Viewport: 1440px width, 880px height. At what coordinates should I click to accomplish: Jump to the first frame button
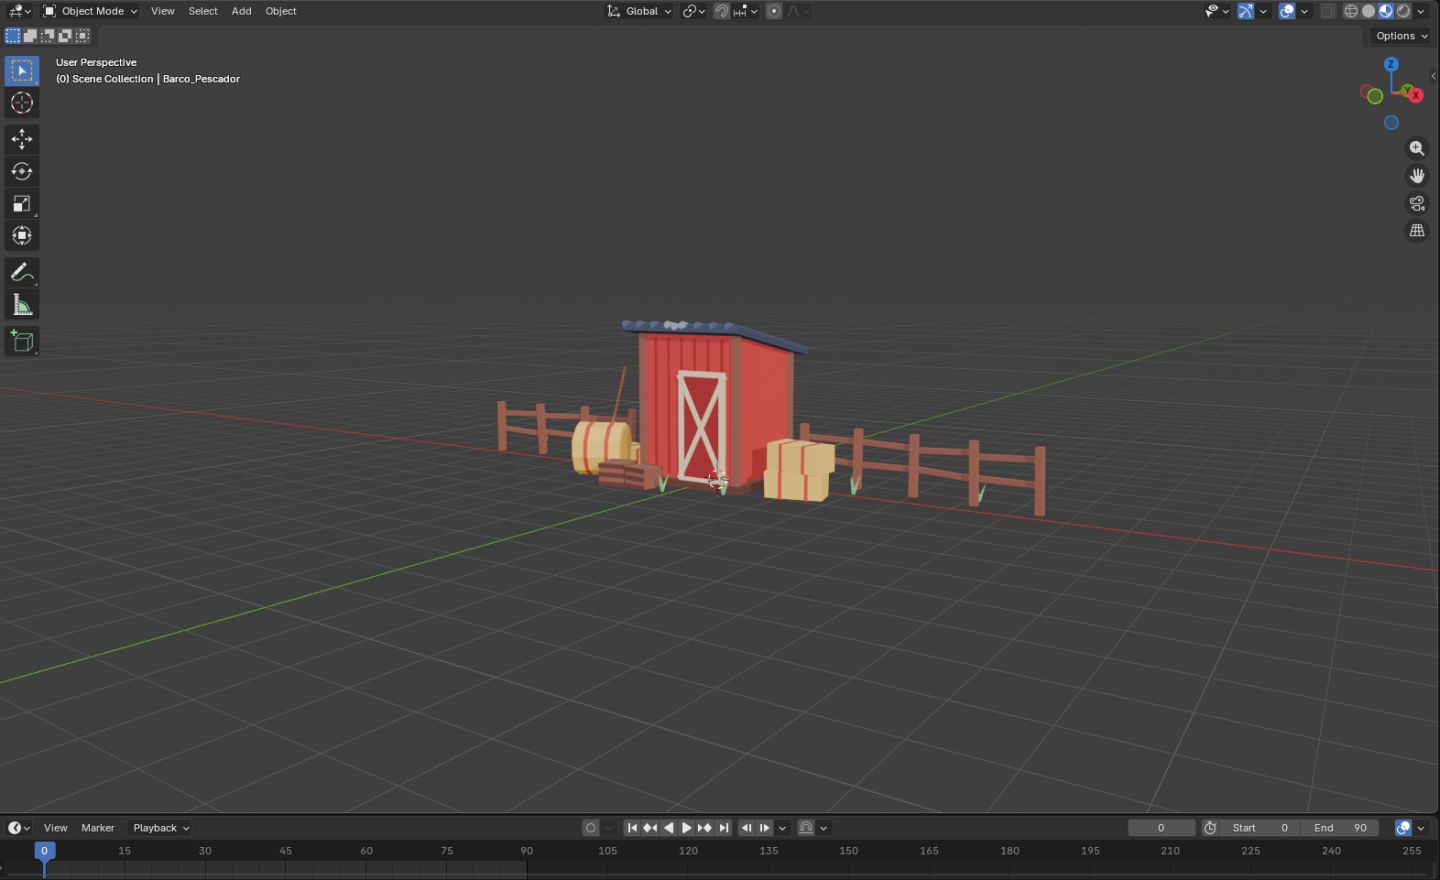[632, 828]
